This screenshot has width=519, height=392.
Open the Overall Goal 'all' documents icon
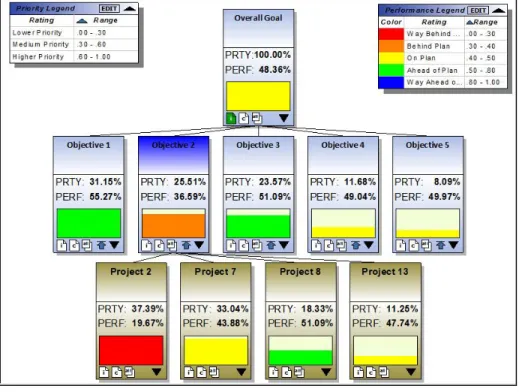(x=257, y=118)
